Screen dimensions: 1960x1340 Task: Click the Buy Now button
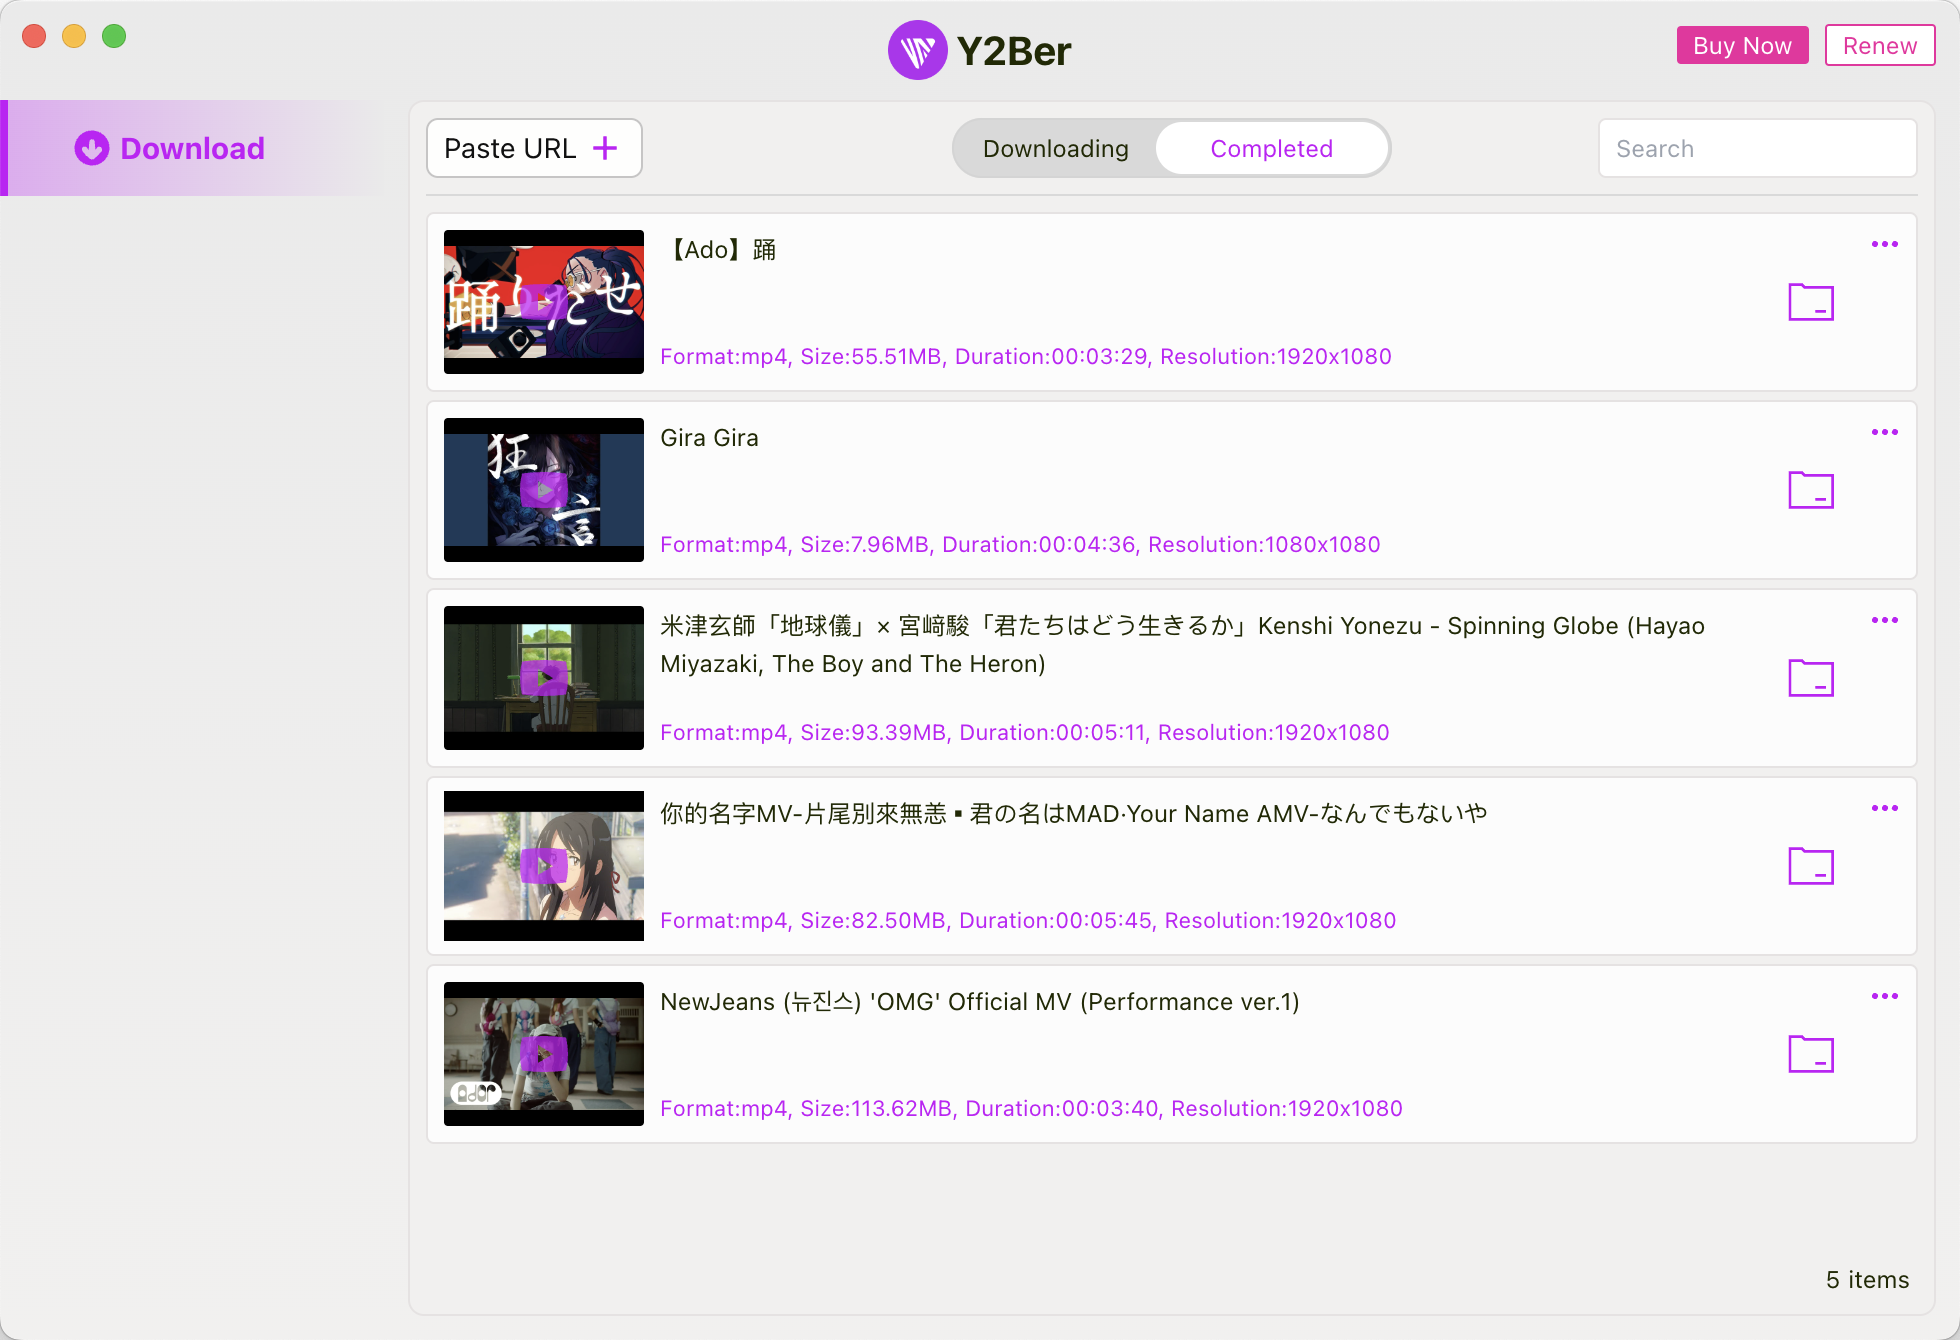tap(1742, 46)
